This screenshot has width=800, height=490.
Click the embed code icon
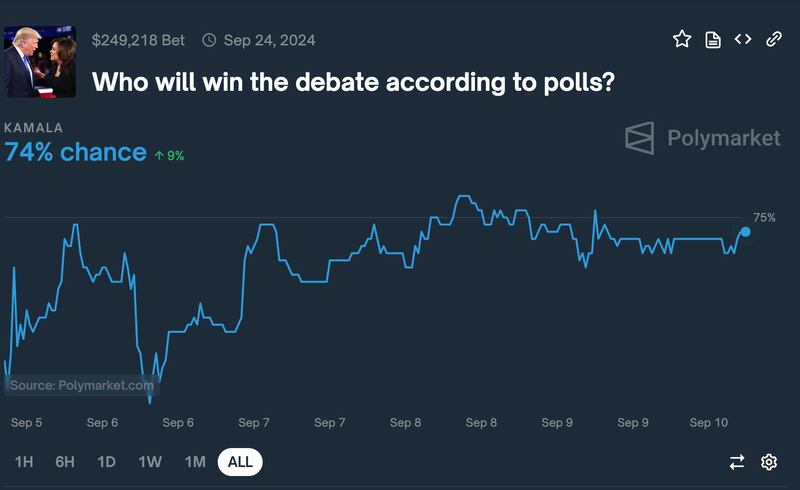pyautogui.click(x=743, y=39)
